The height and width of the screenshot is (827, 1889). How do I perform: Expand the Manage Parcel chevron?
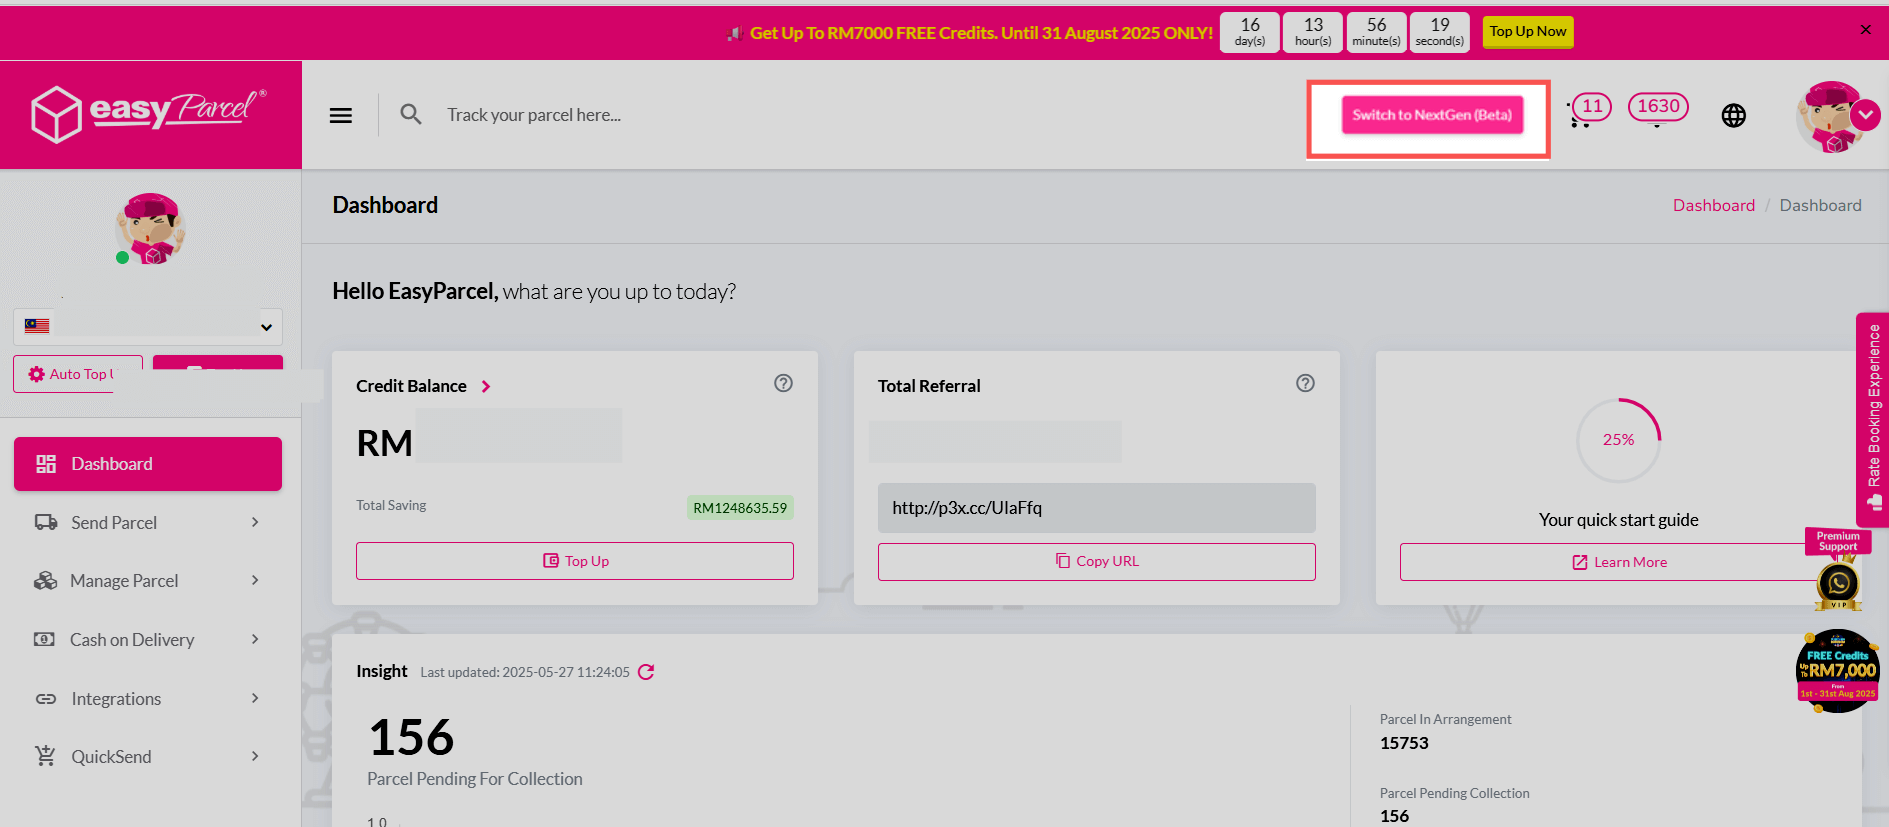[255, 580]
